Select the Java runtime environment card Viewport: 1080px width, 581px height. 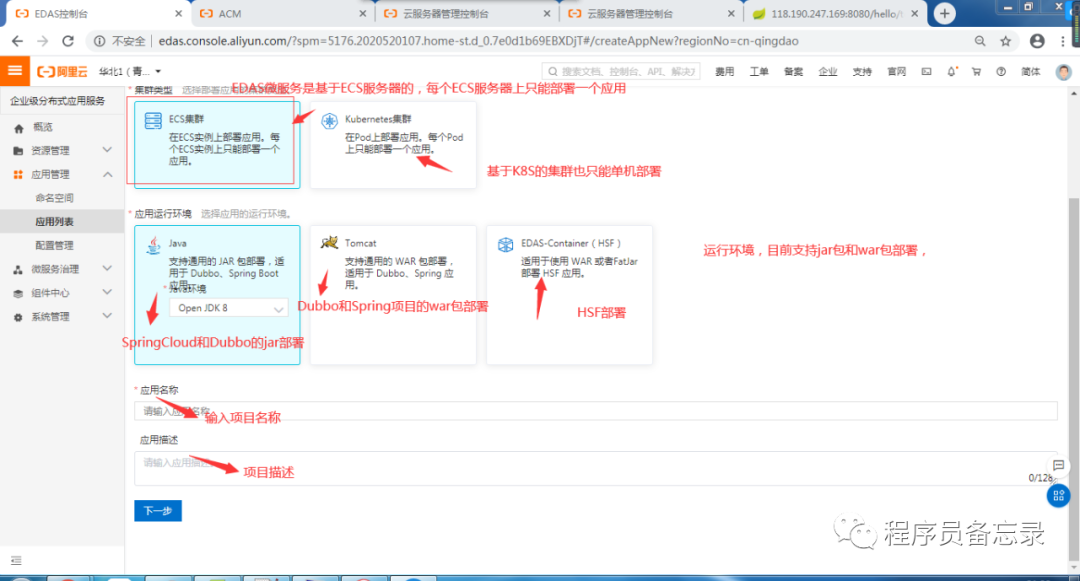pyautogui.click(x=217, y=295)
